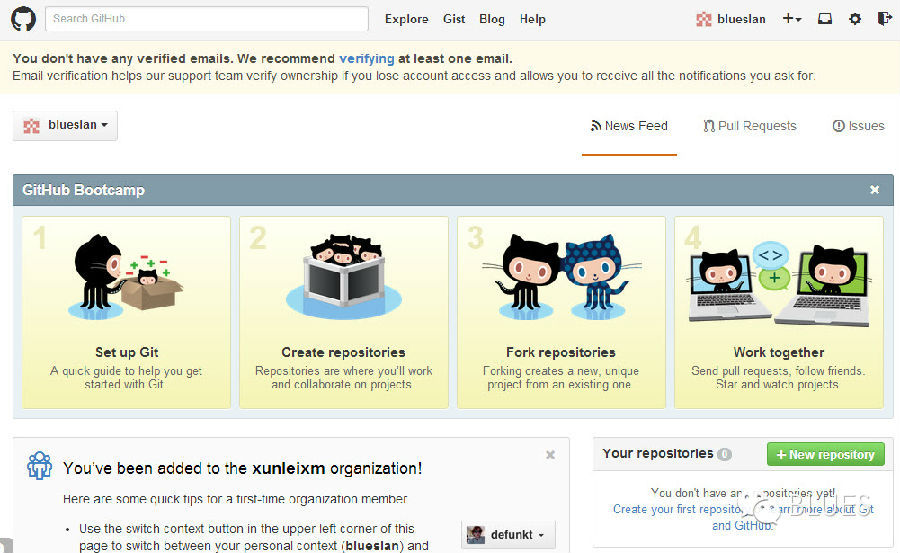Close the GitHub Bootcamp panel
The width and height of the screenshot is (900, 553).
tap(874, 190)
